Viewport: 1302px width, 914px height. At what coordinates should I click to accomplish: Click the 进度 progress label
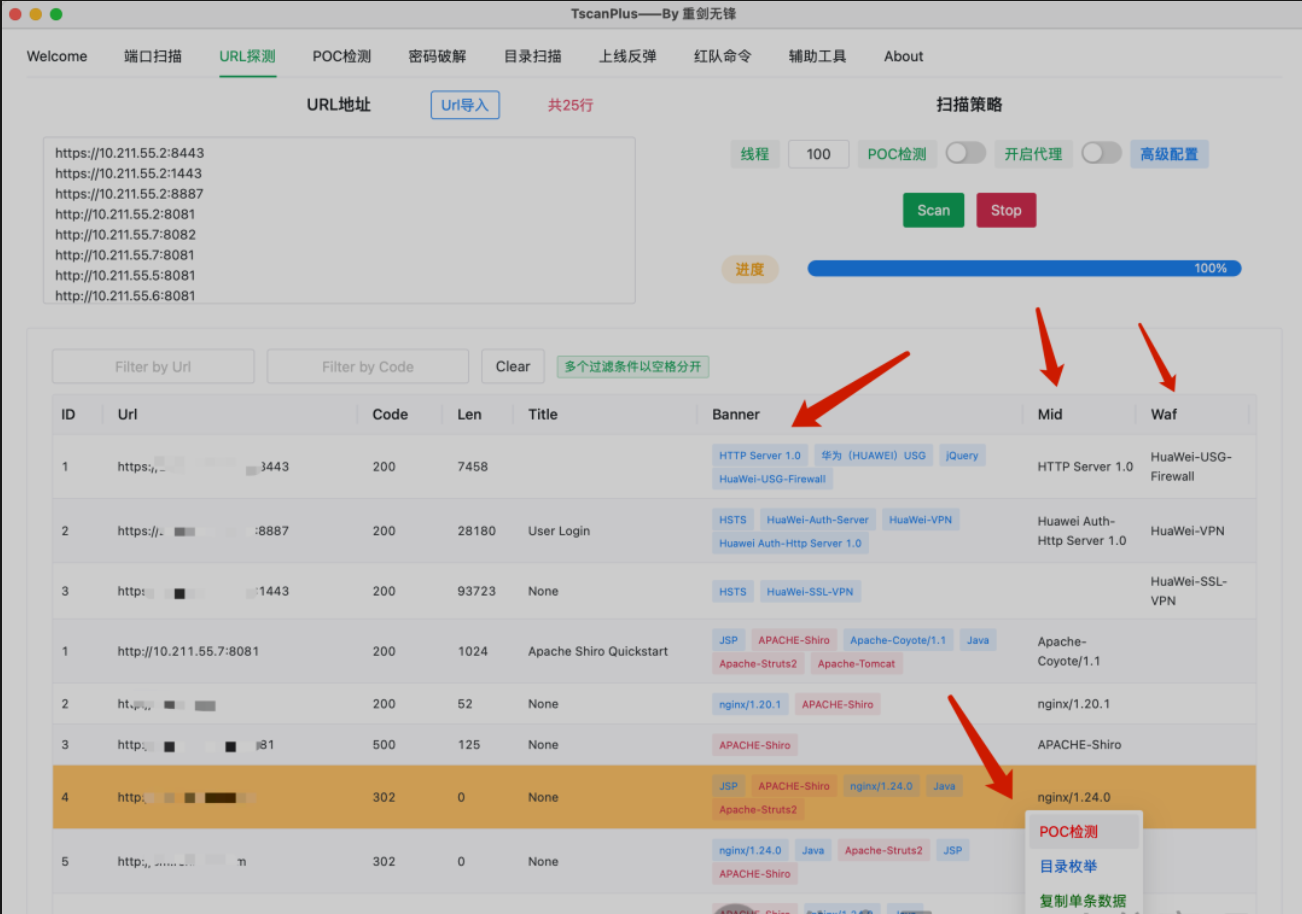[750, 269]
